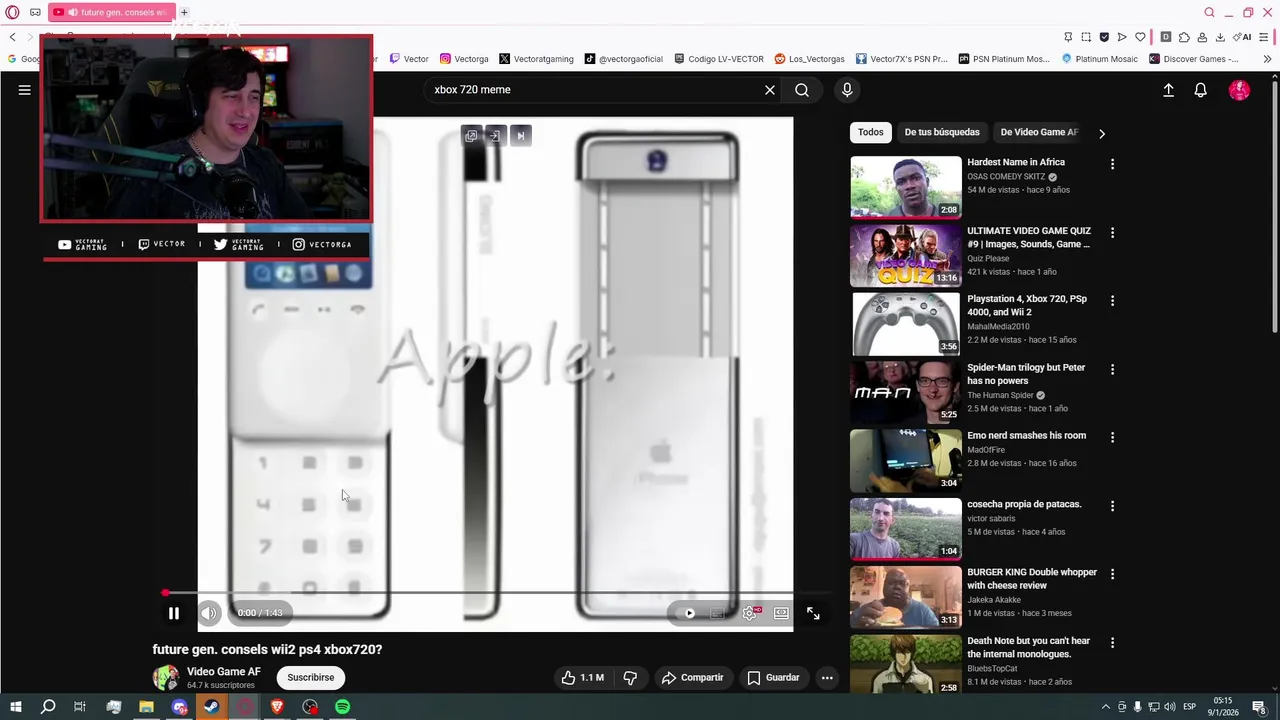
Task: Enter fullscreen video mode
Action: pos(813,613)
